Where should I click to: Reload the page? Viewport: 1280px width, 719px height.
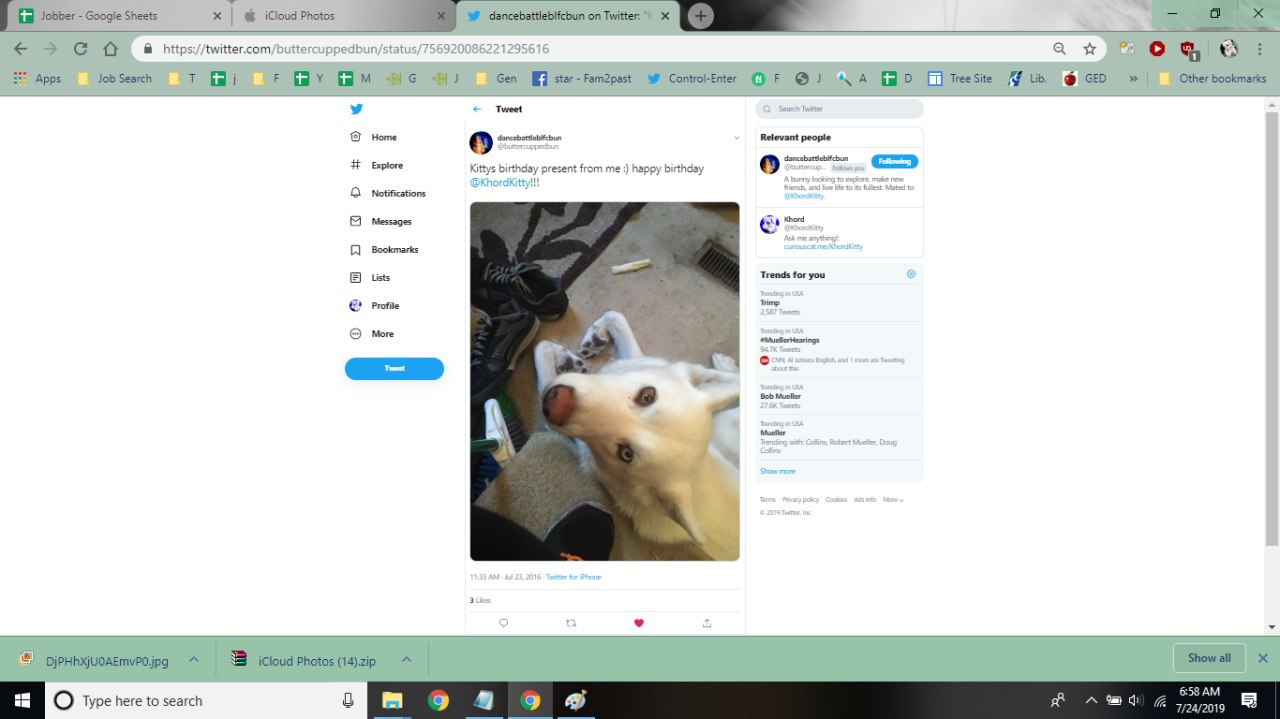point(80,48)
